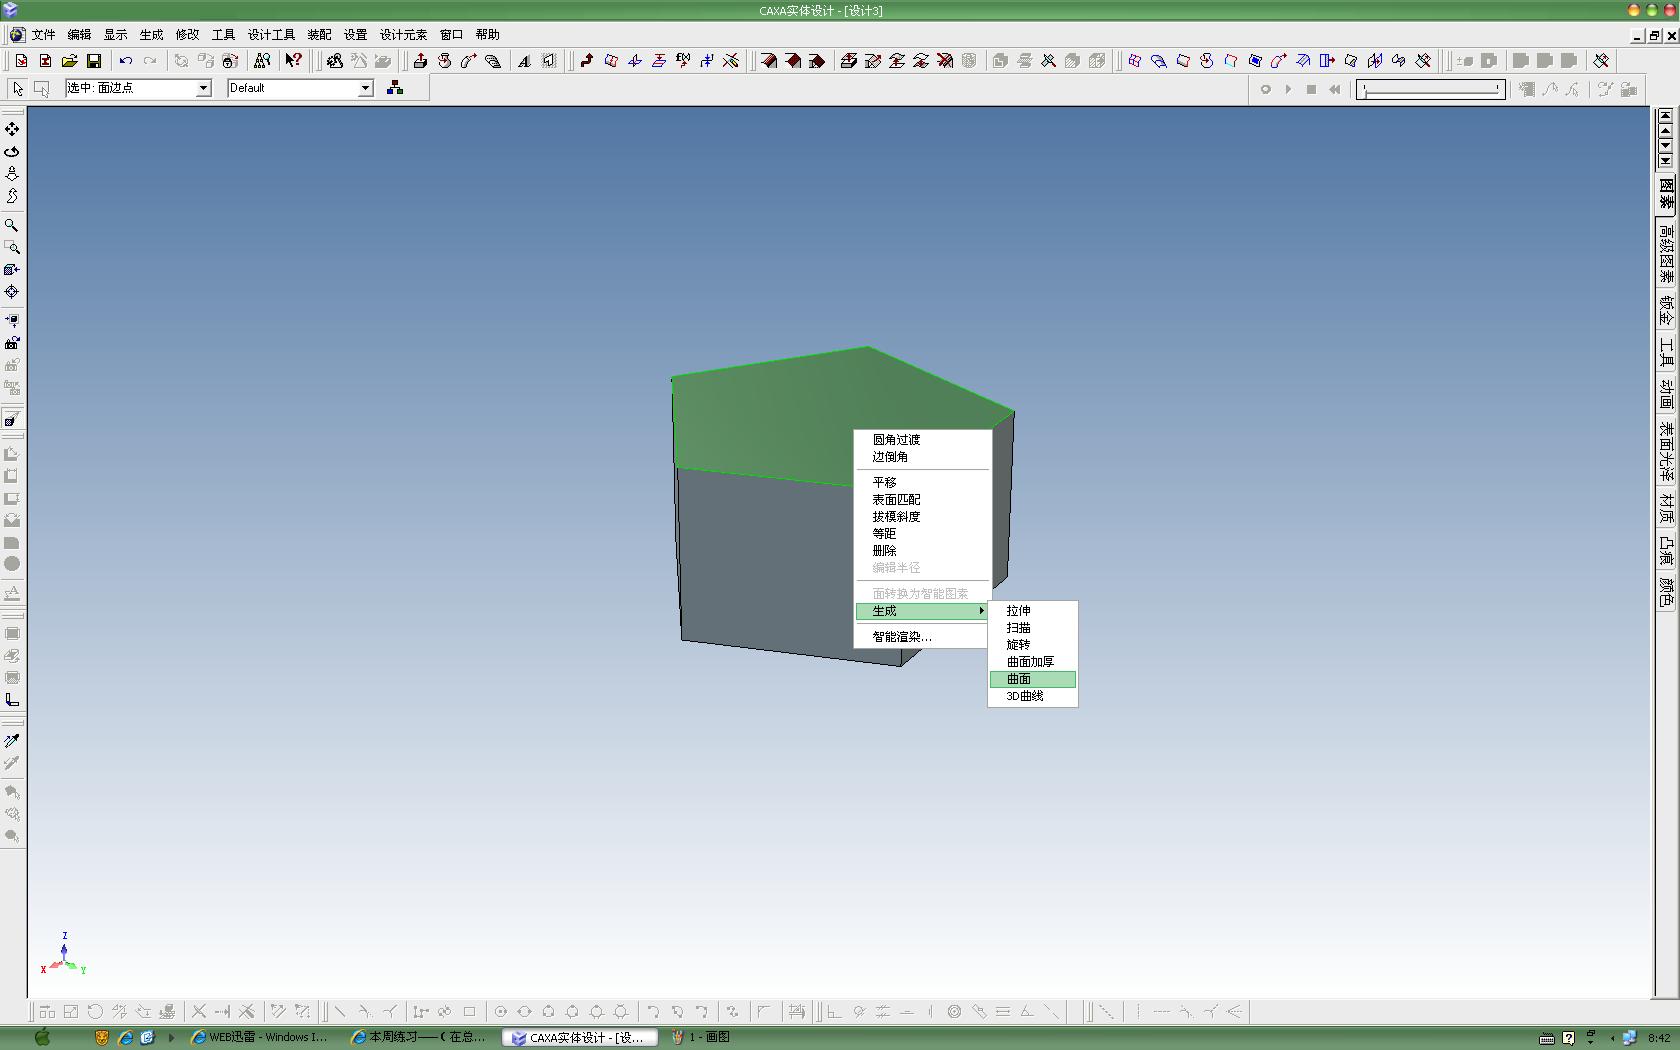Image resolution: width=1680 pixels, height=1050 pixels.
Task: Click the zoom magnifier tool in left toolbar
Action: pos(12,225)
